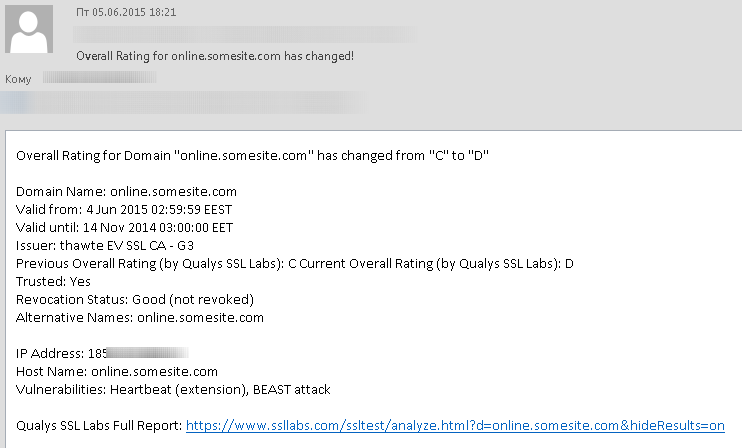
Task: Click the "Valid until: 14 Nov 2014" line
Action: click(x=124, y=227)
